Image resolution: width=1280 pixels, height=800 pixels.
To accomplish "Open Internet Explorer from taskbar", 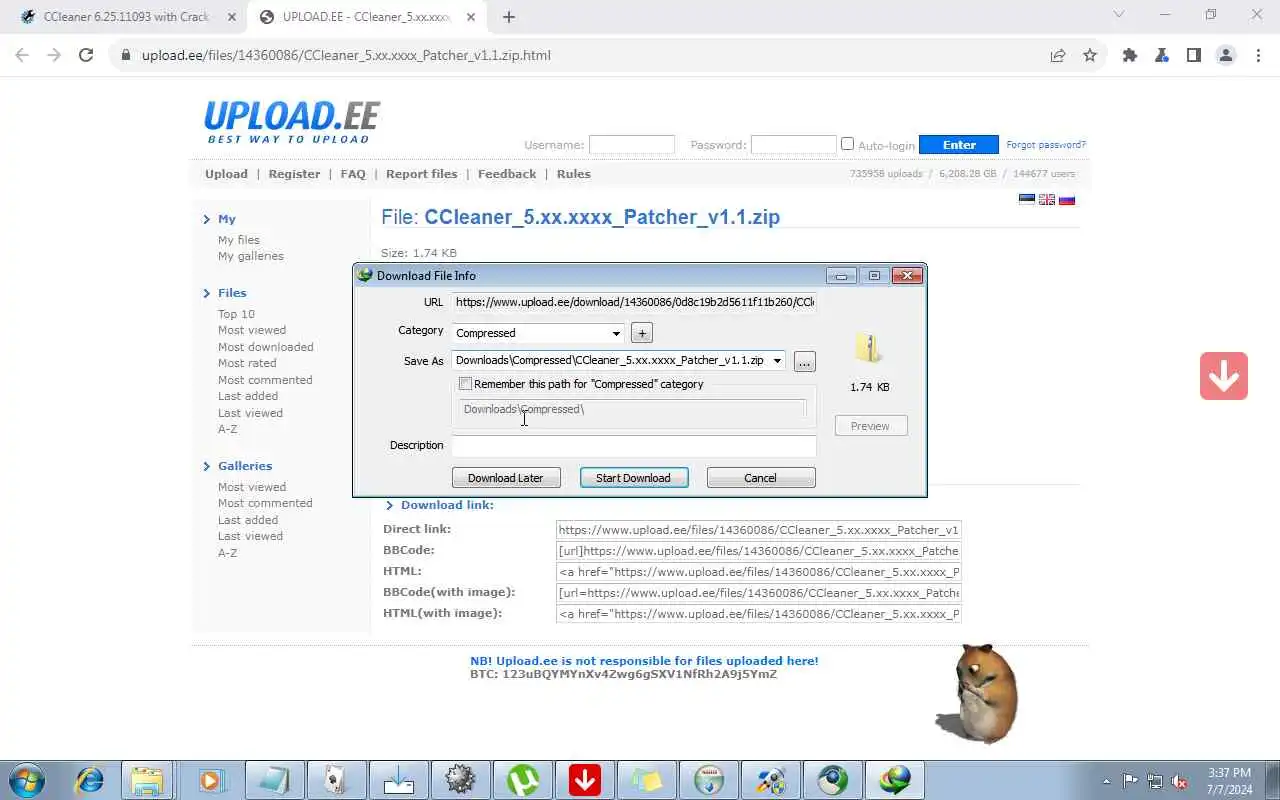I will tap(90, 780).
